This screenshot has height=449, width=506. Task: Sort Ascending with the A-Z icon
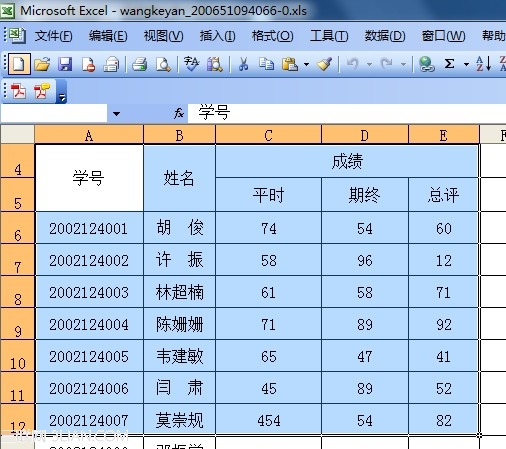[483, 63]
